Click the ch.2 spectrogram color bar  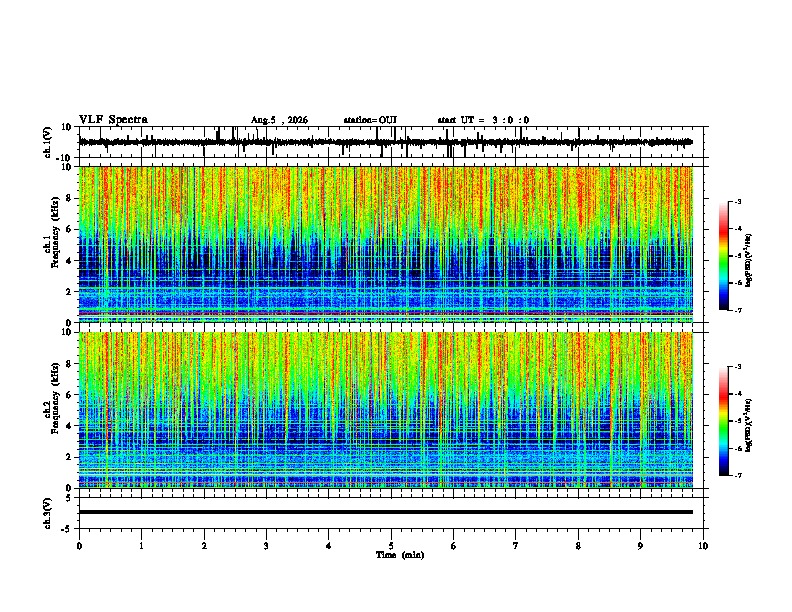coord(724,421)
